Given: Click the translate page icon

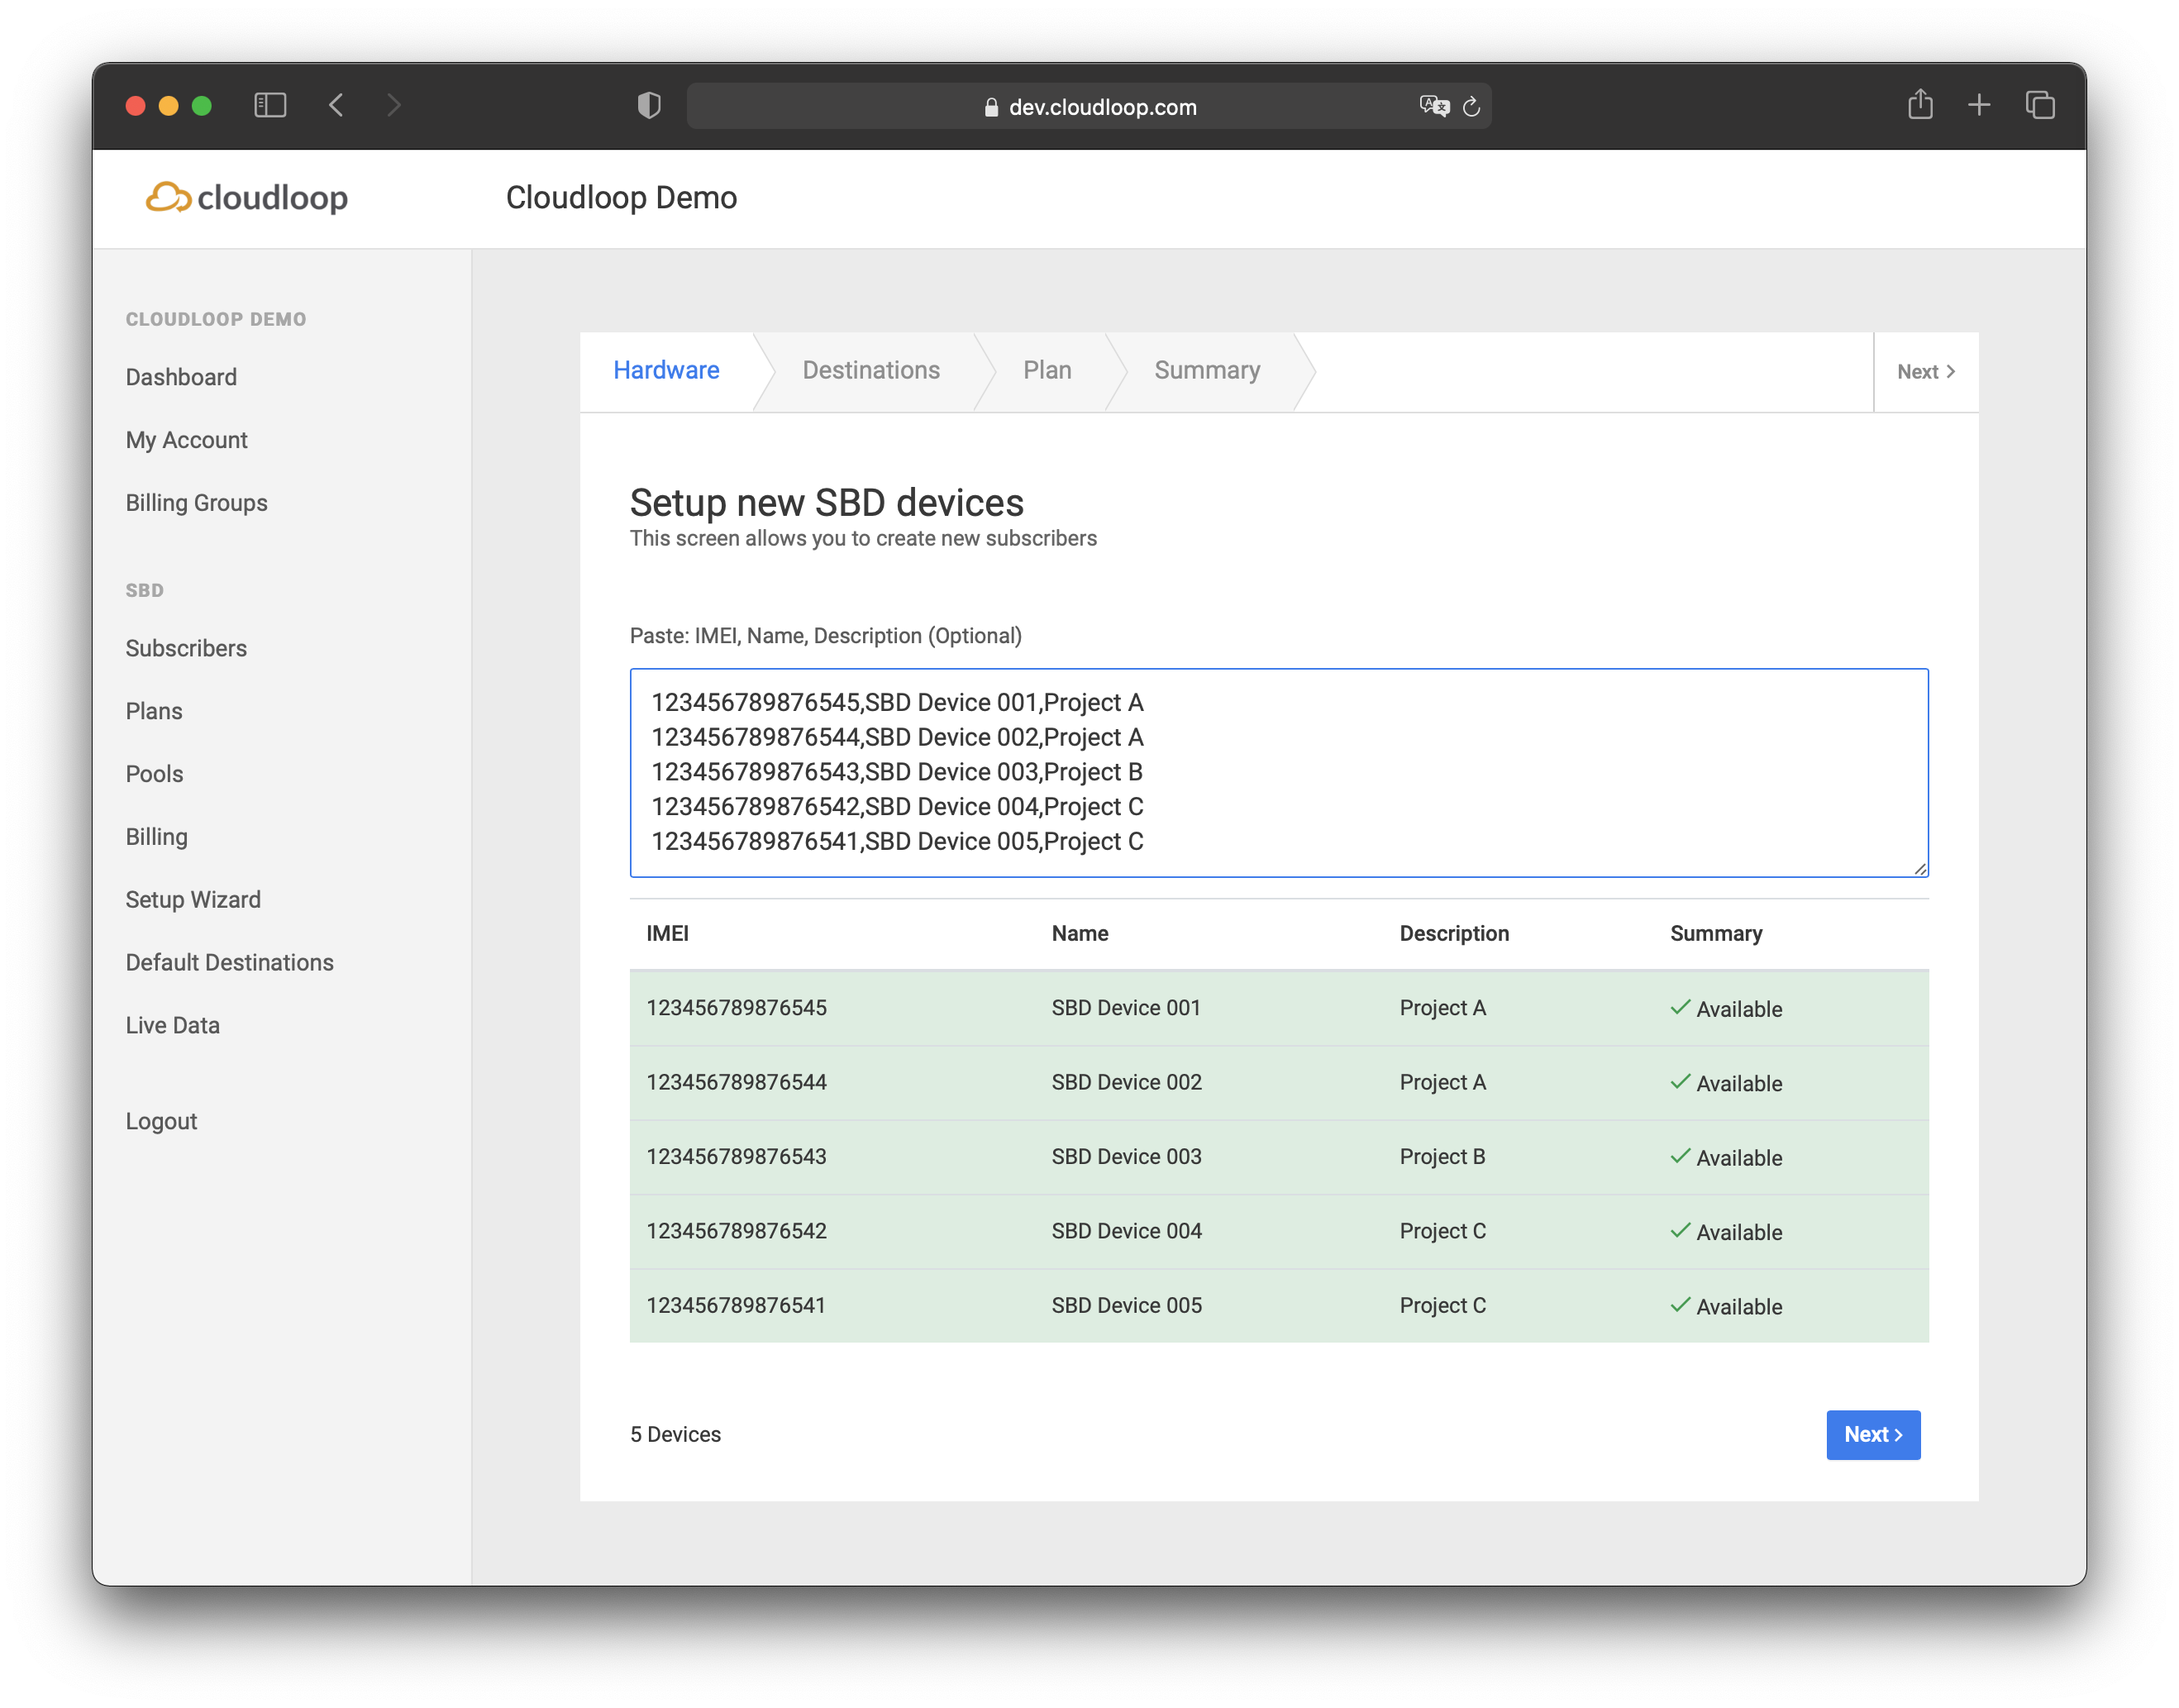Looking at the screenshot, I should [x=1433, y=106].
